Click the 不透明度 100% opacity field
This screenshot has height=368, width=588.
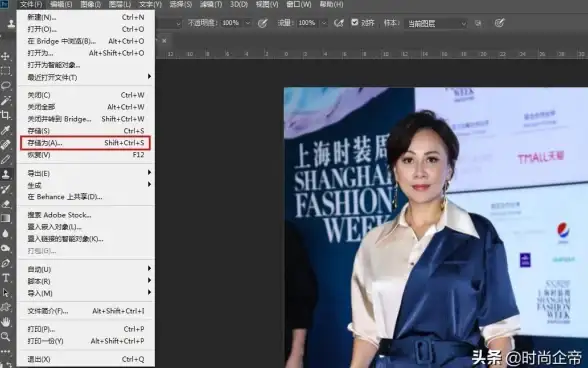coord(231,23)
